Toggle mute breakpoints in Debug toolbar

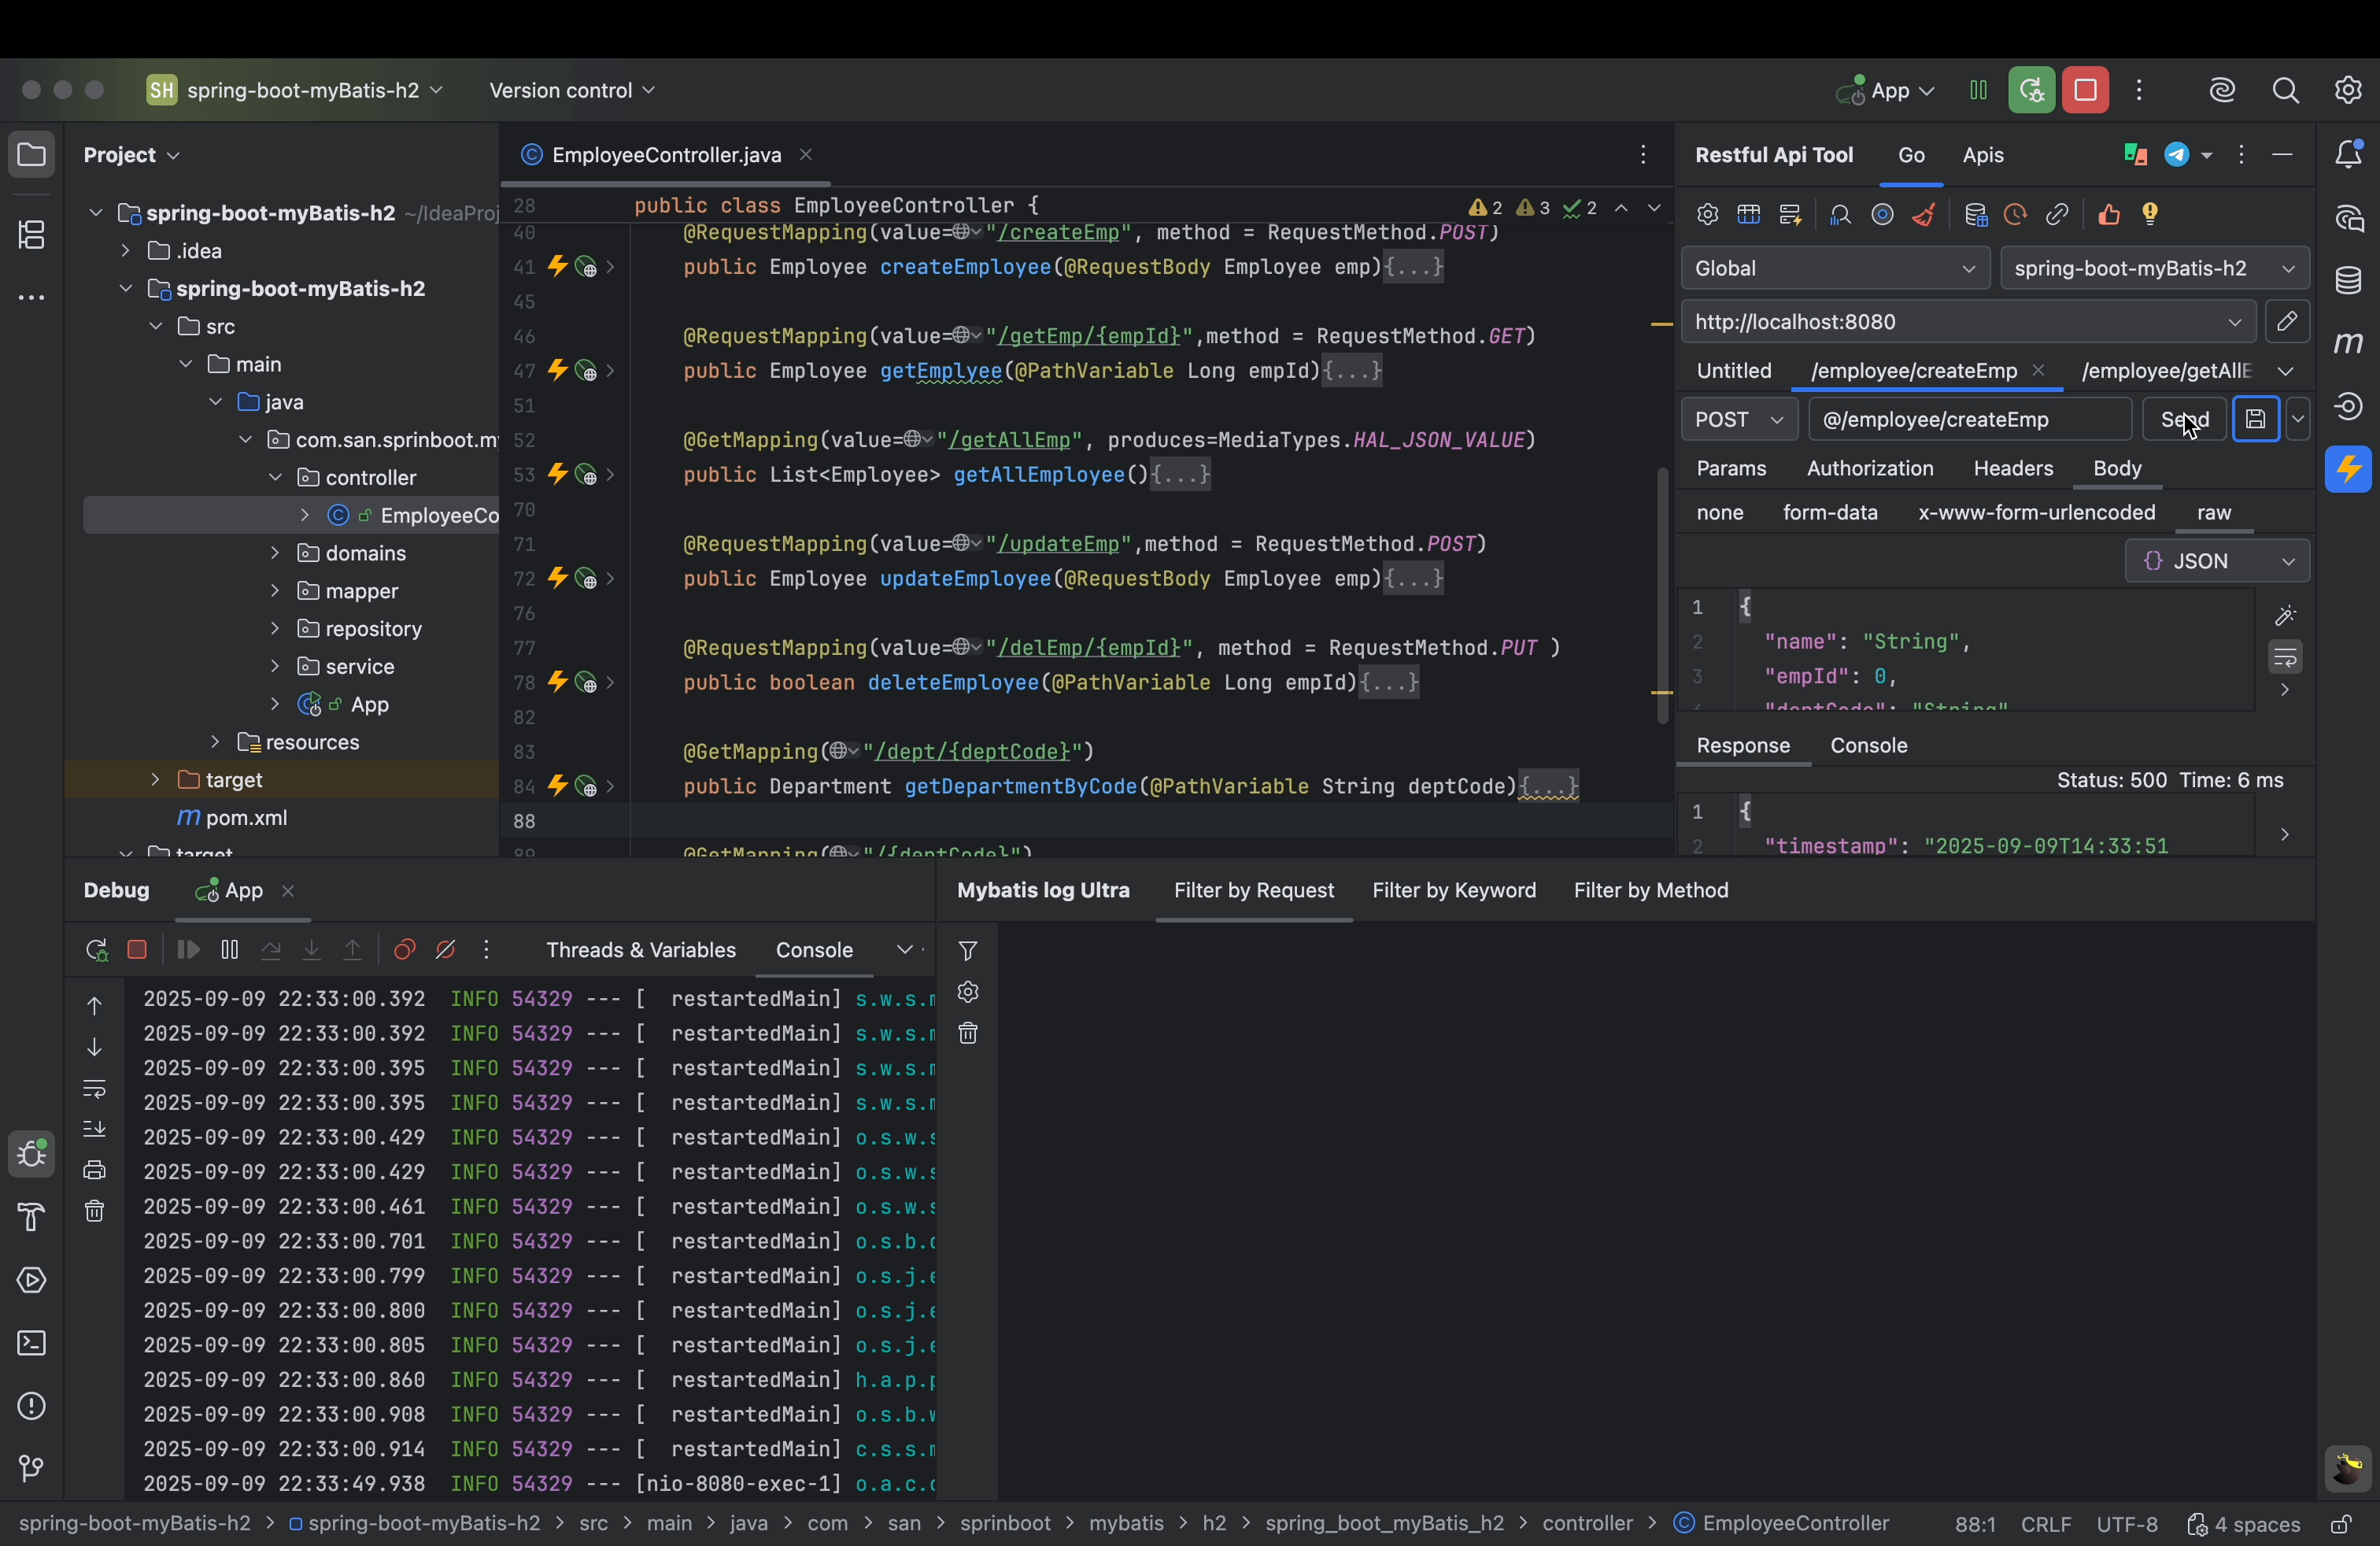(446, 951)
